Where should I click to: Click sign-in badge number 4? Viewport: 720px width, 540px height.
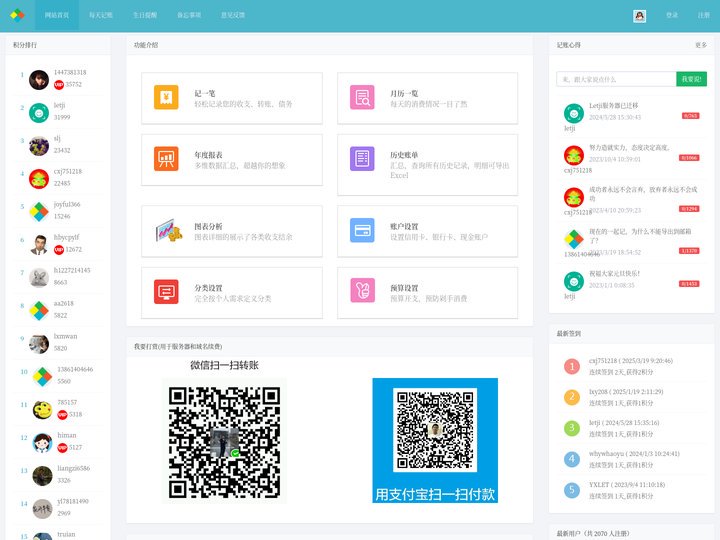pos(572,459)
